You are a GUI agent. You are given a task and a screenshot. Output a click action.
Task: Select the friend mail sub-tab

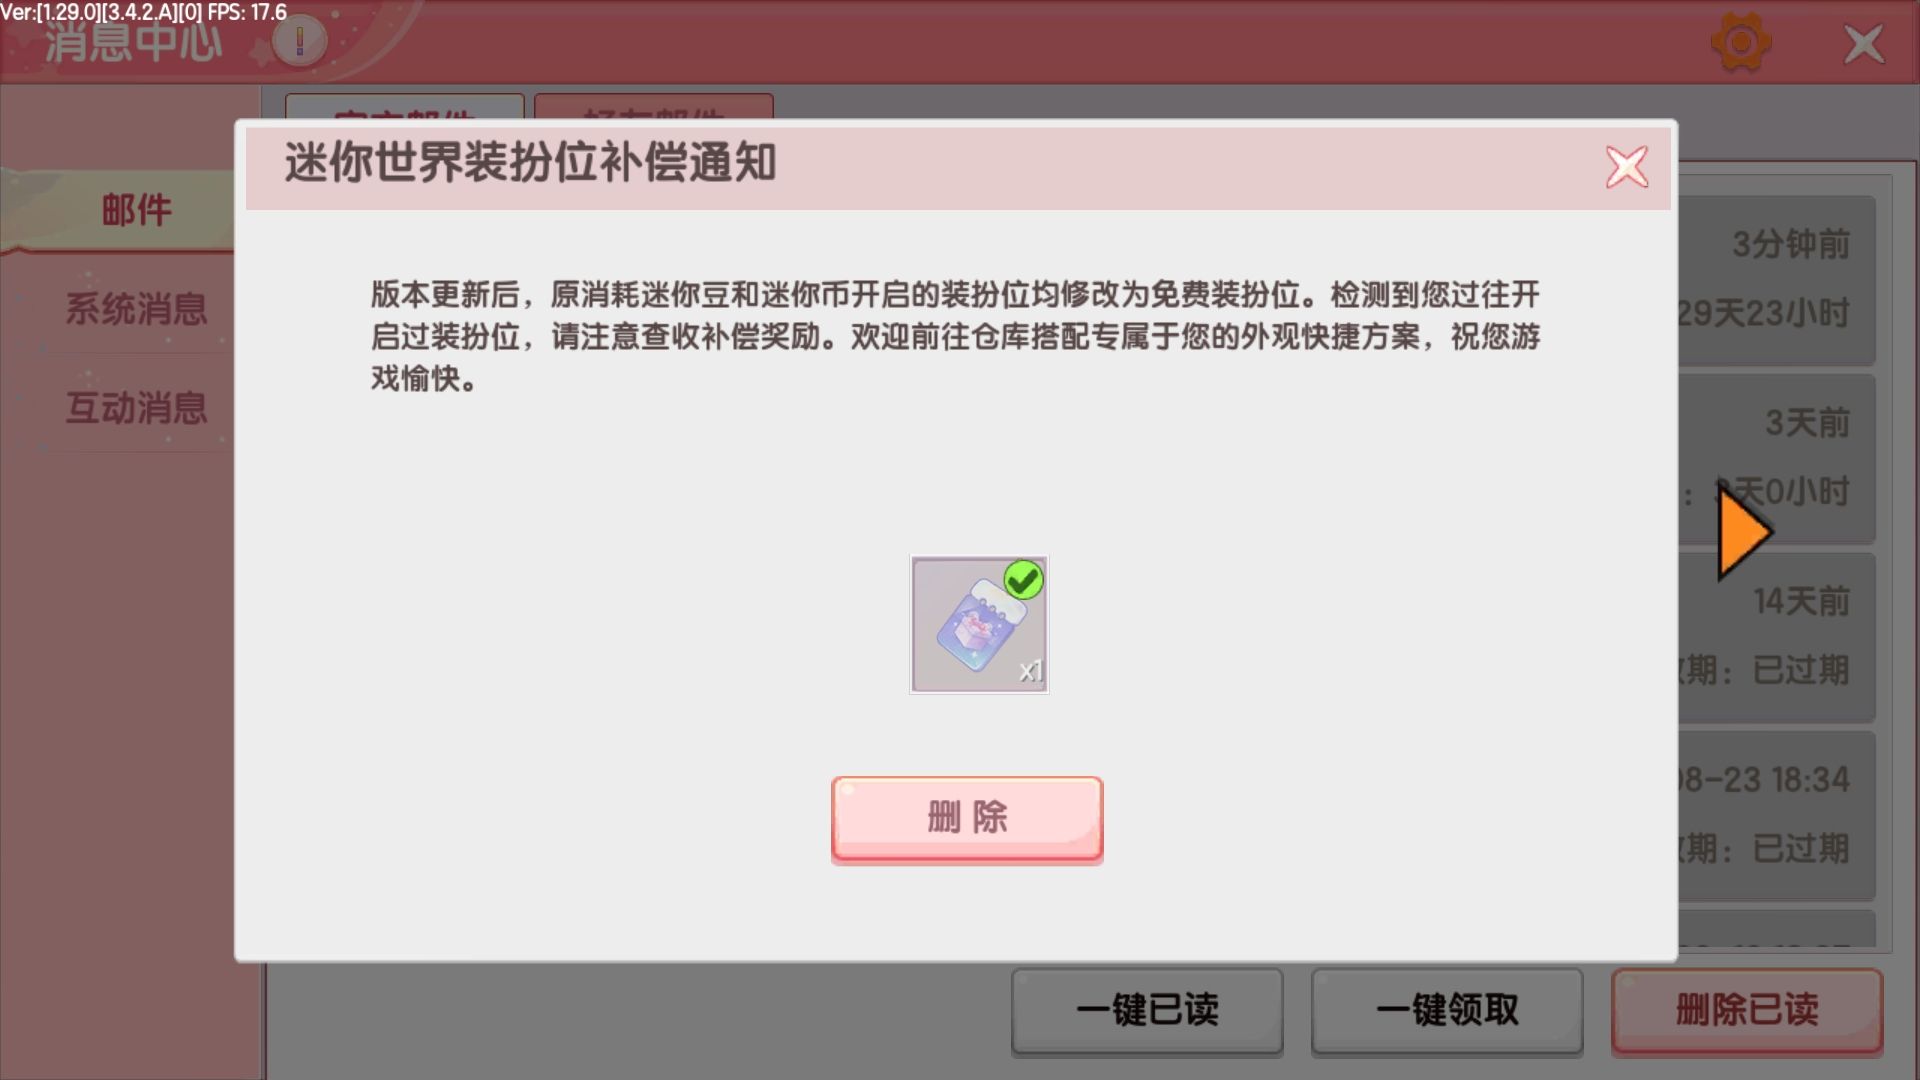[653, 107]
